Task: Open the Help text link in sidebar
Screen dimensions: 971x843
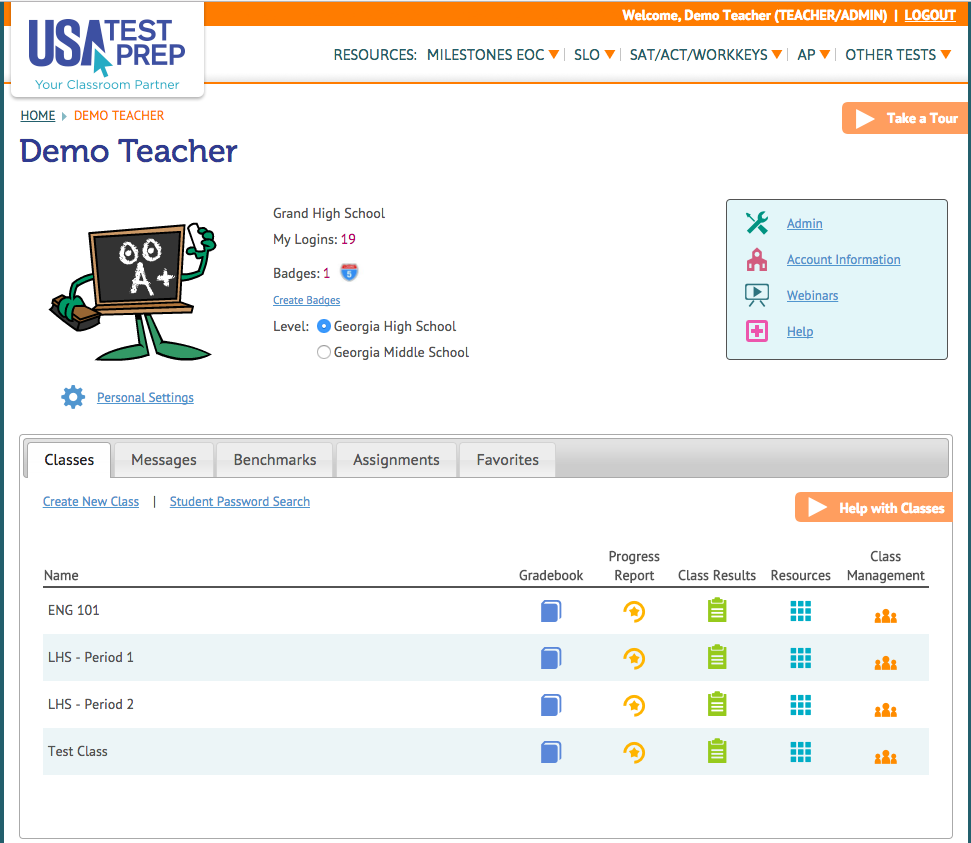Action: (799, 331)
